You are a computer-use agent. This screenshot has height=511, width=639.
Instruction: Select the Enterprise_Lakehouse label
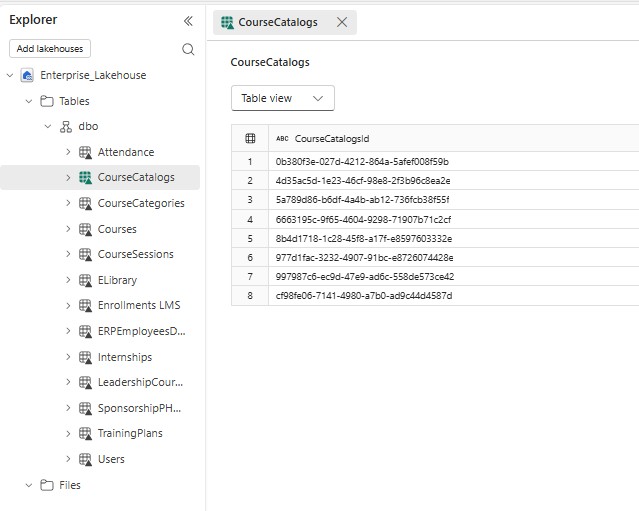point(93,75)
